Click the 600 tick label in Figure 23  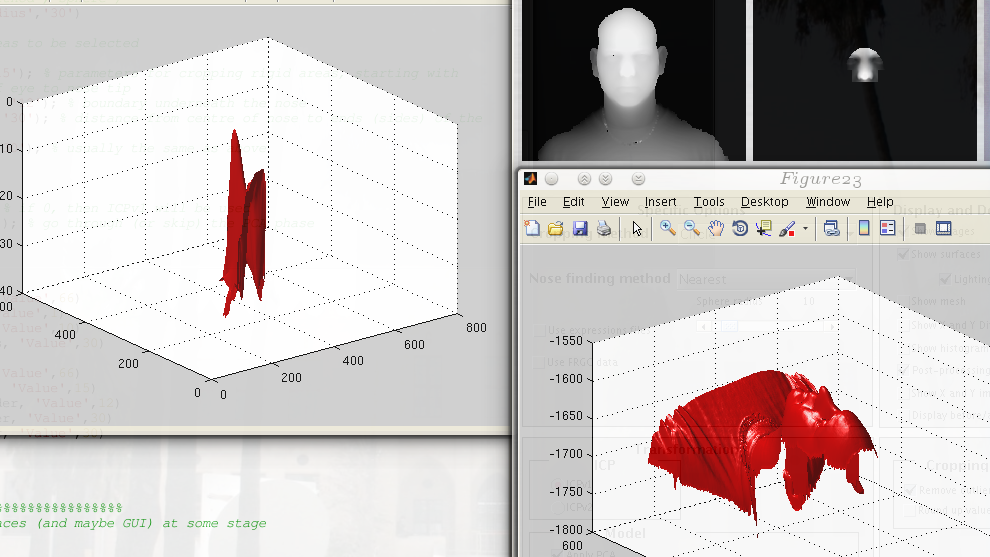pos(572,546)
